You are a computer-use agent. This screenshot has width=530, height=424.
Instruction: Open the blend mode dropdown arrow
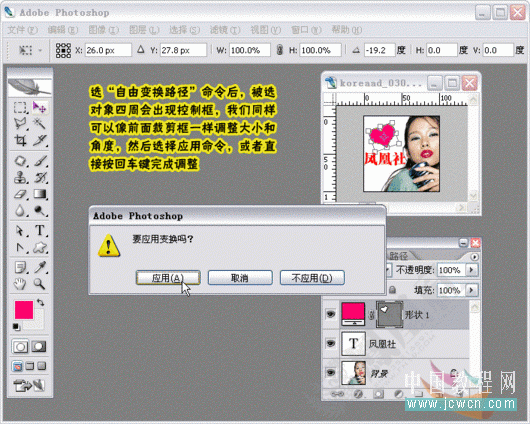388,270
